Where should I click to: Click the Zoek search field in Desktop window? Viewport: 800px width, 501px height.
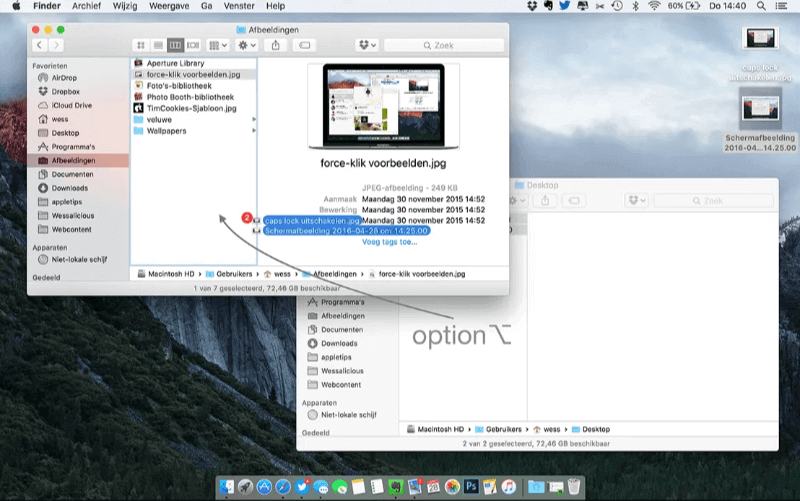point(713,201)
